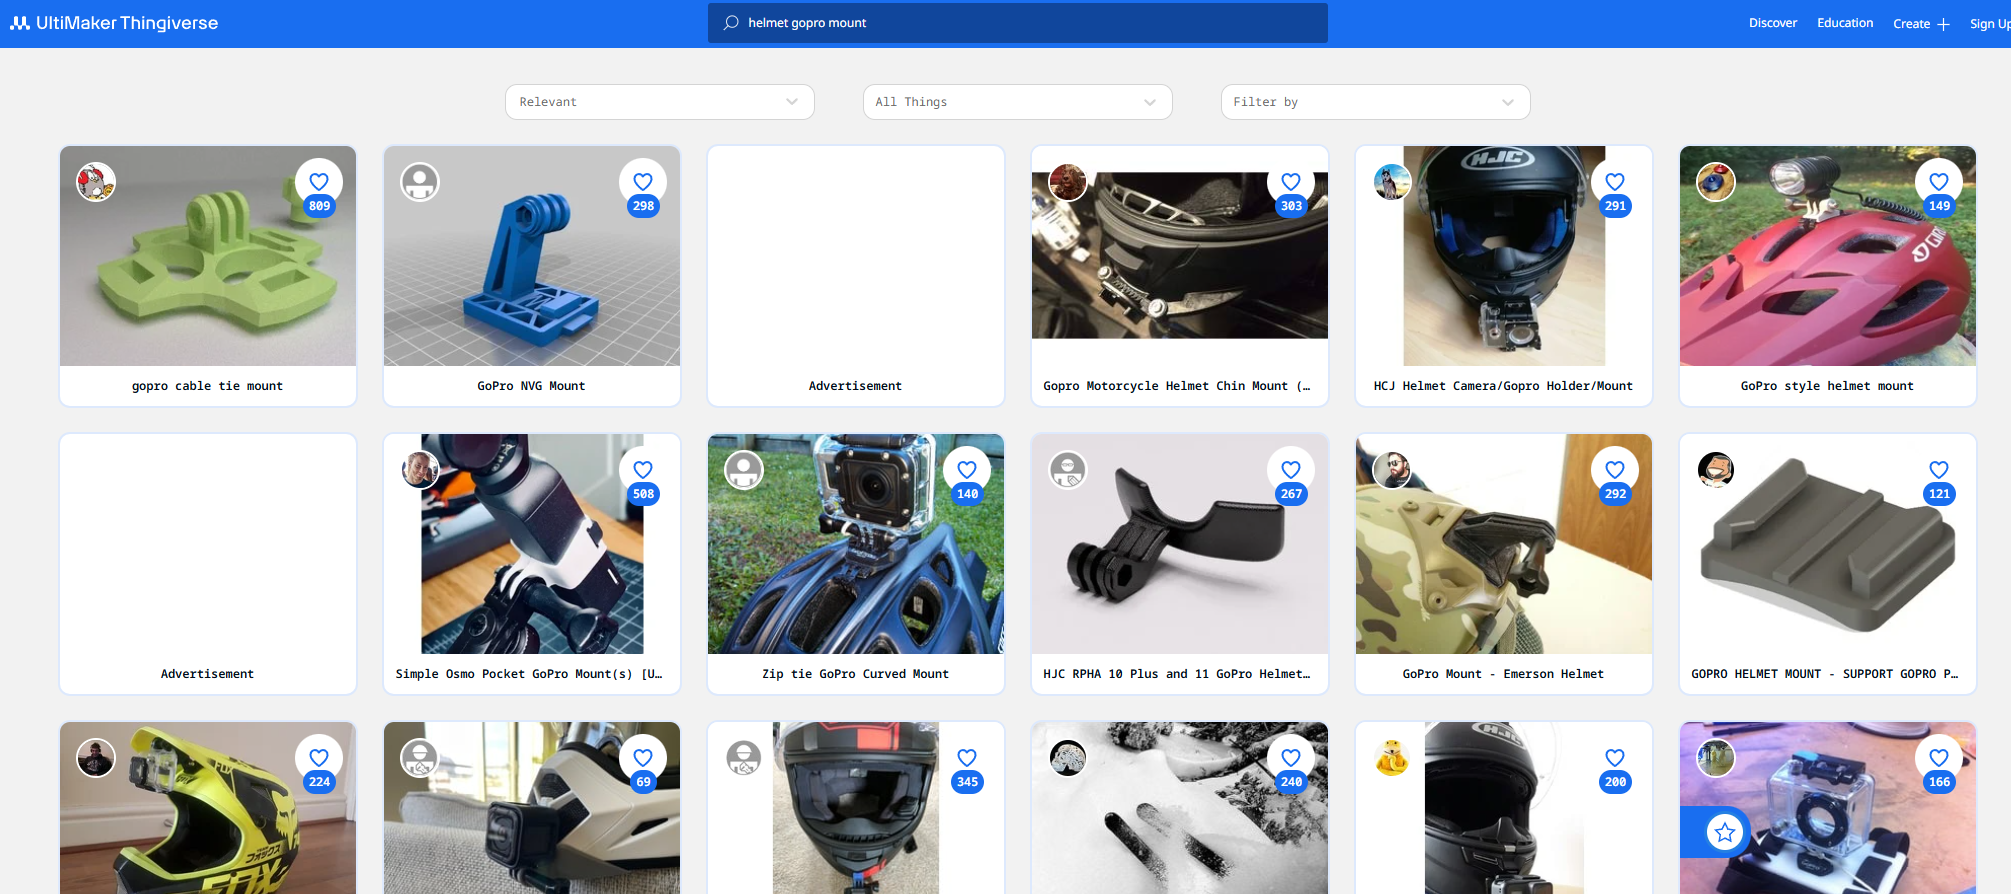Open 'GOPRO HELMET MOUNT - SUPPORT GOPRO' title

point(1825,674)
